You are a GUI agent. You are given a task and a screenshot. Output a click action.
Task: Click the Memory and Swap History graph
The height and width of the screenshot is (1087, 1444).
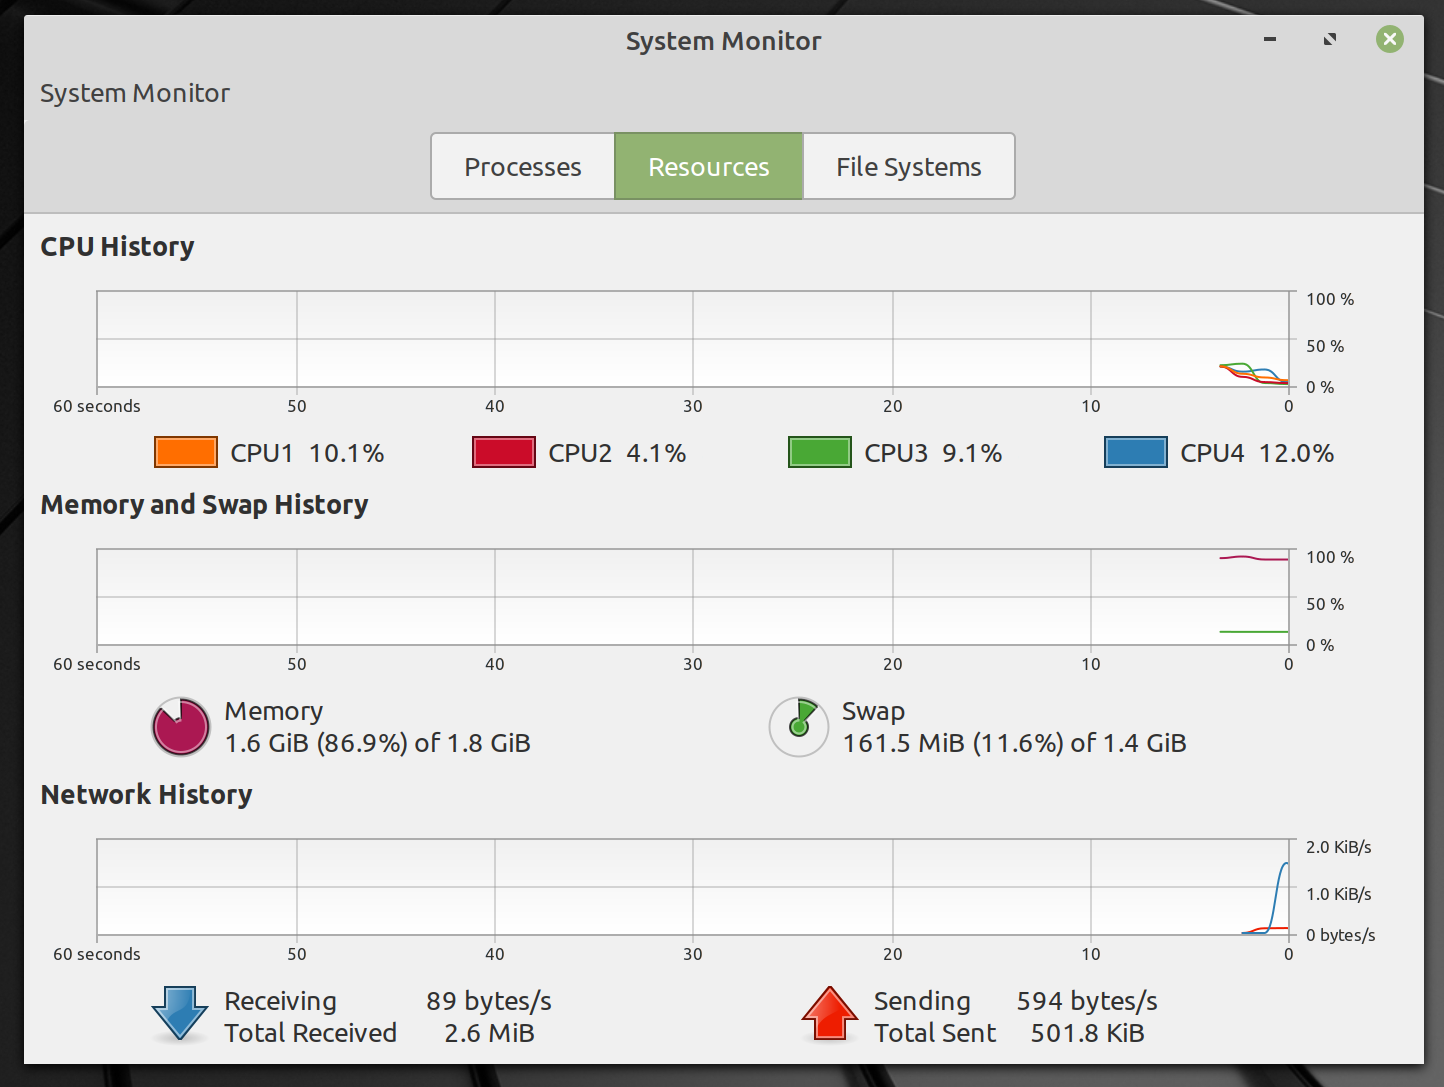pos(692,597)
